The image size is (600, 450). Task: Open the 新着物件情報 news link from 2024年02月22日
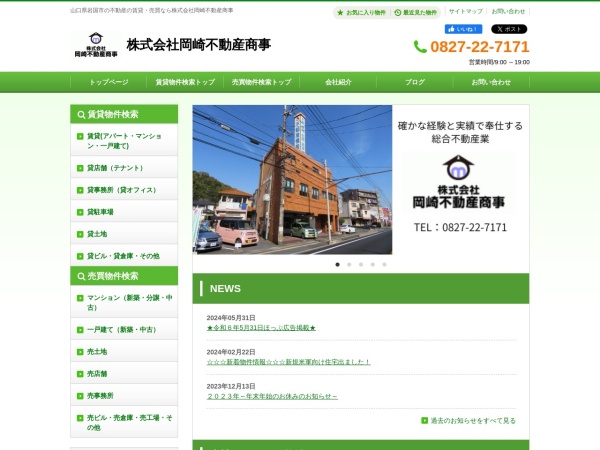[x=289, y=362]
